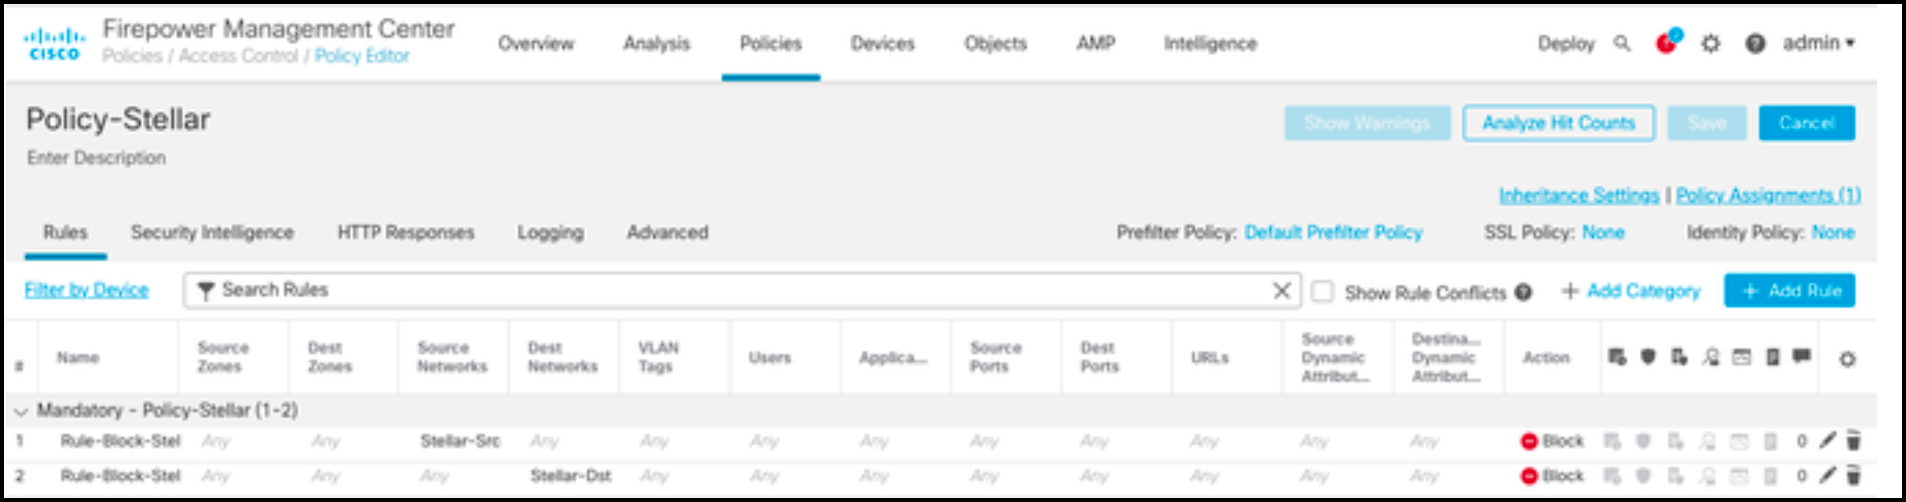Click the Analyze Hit Counts button

pos(1558,123)
